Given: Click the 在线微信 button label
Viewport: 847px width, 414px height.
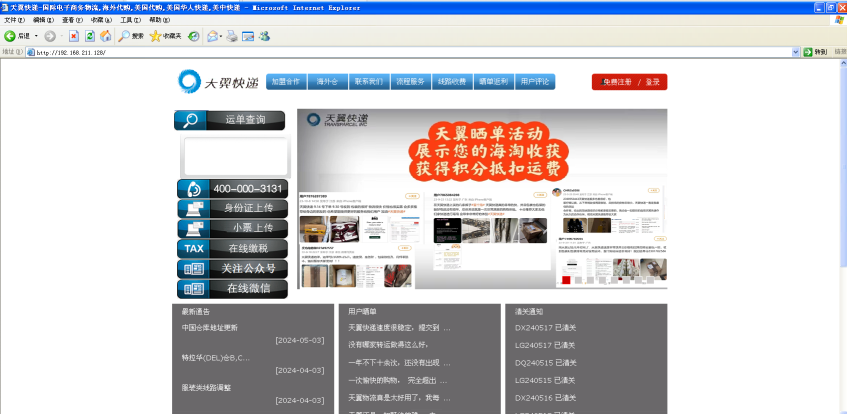Looking at the screenshot, I should (x=248, y=289).
